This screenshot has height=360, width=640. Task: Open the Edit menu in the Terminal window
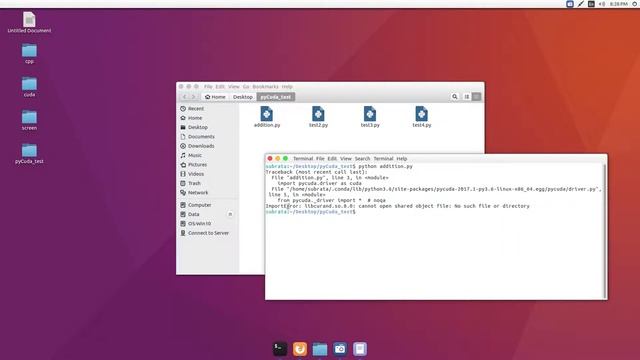332,158
